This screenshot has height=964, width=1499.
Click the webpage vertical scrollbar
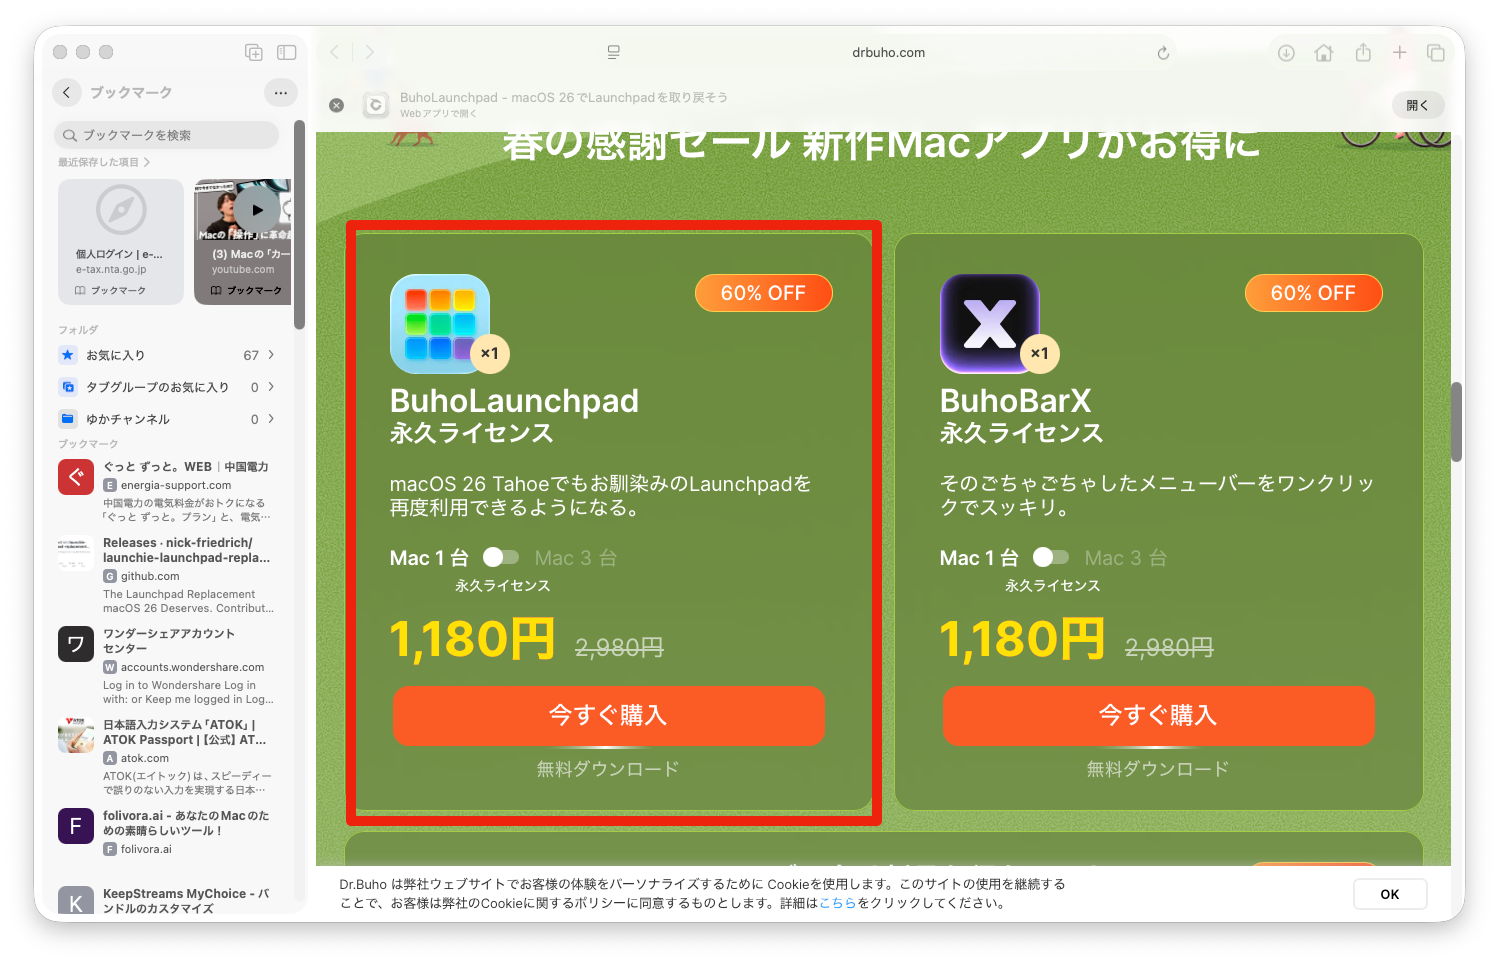1456,421
